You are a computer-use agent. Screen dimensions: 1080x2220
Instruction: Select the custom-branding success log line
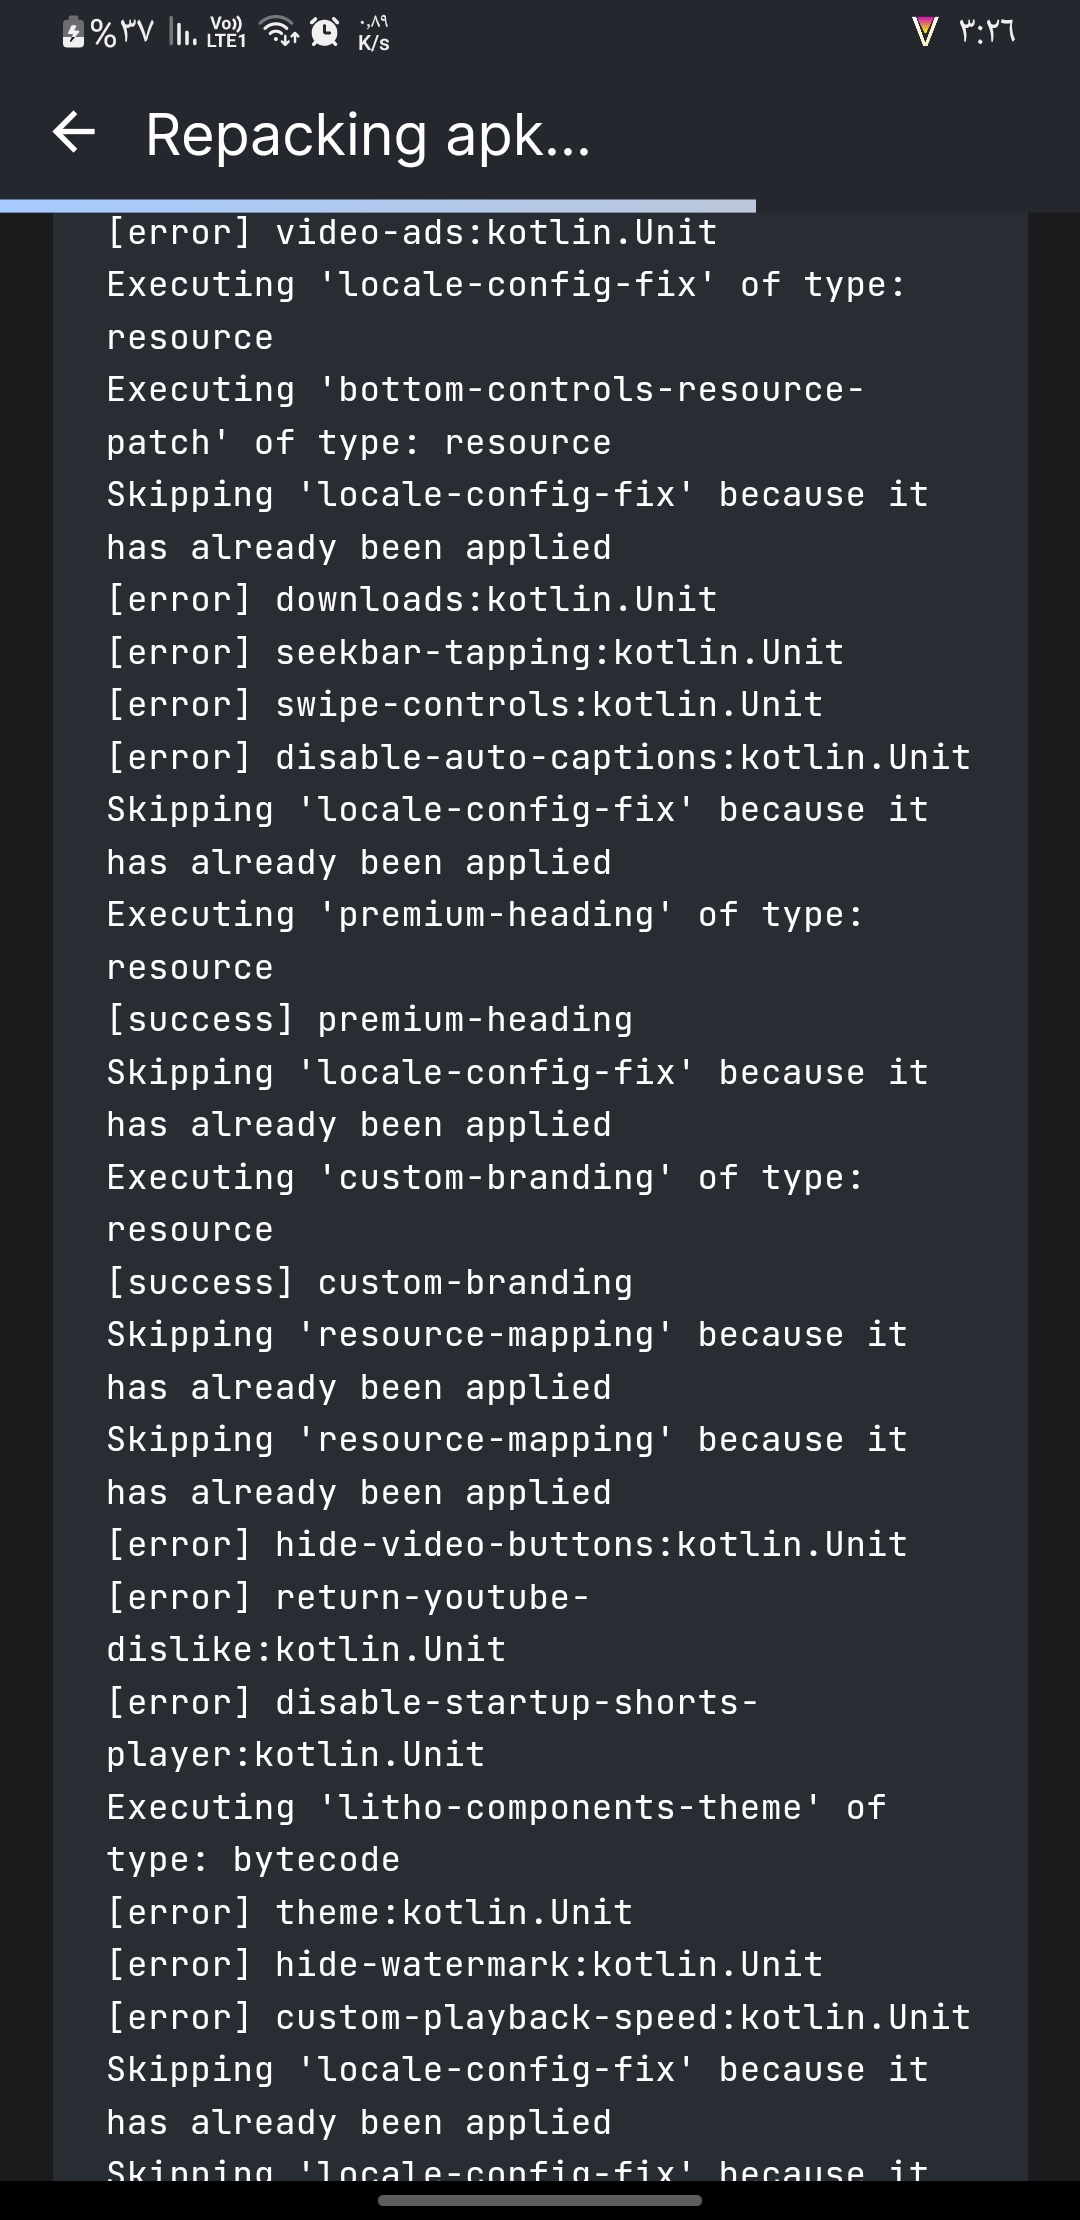(368, 1281)
